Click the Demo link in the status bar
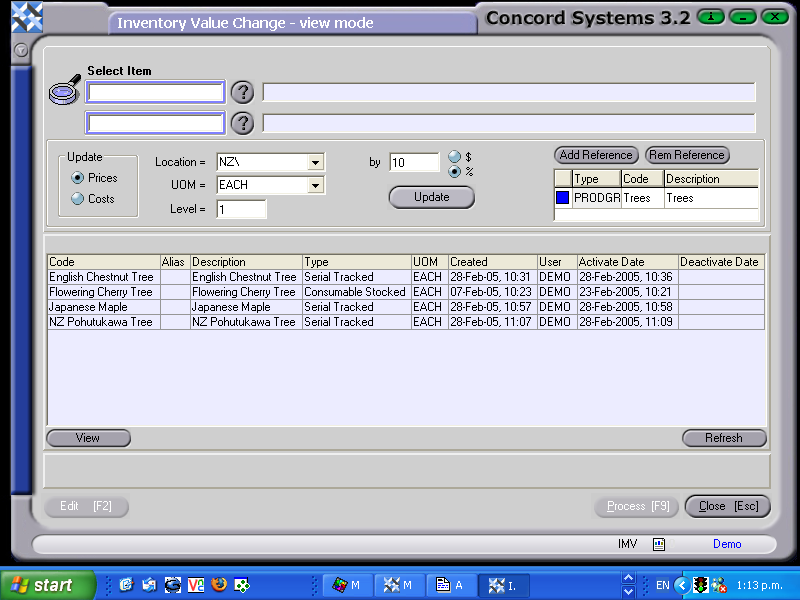The width and height of the screenshot is (800, 600). [x=726, y=544]
